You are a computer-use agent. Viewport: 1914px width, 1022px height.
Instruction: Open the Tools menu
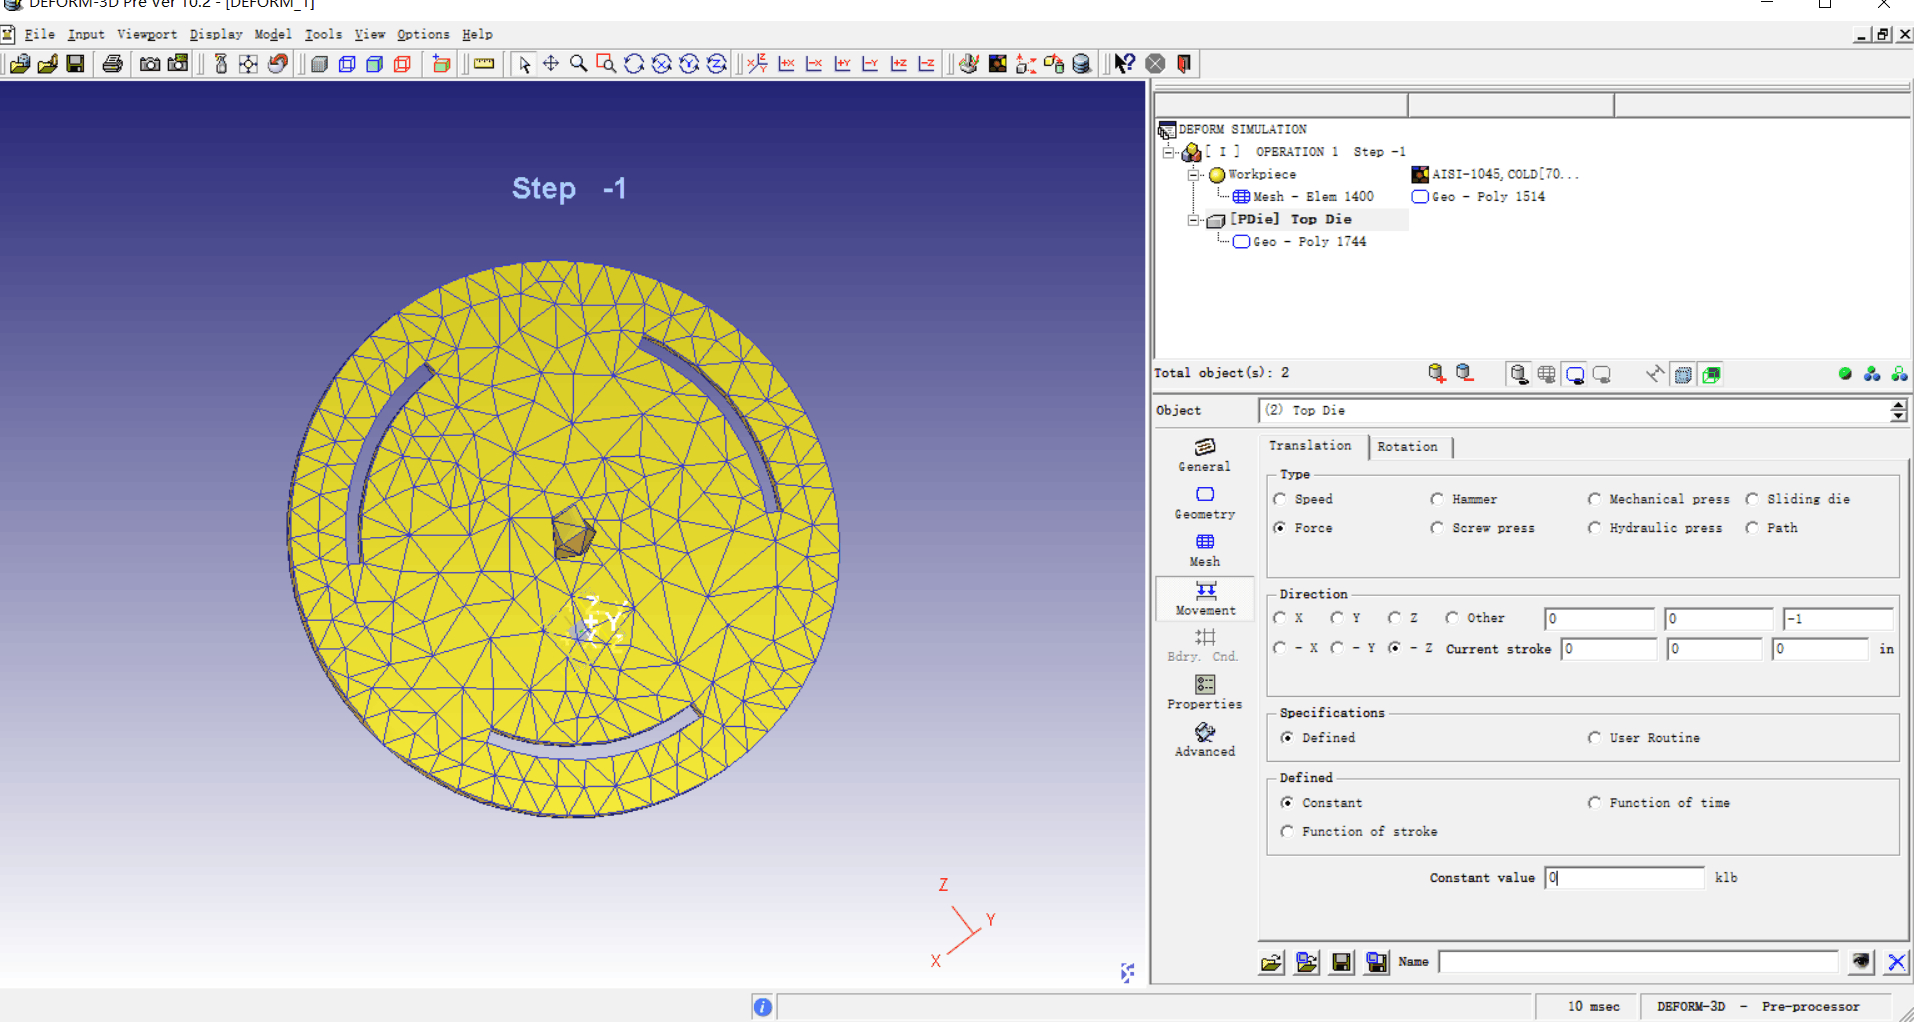[323, 34]
